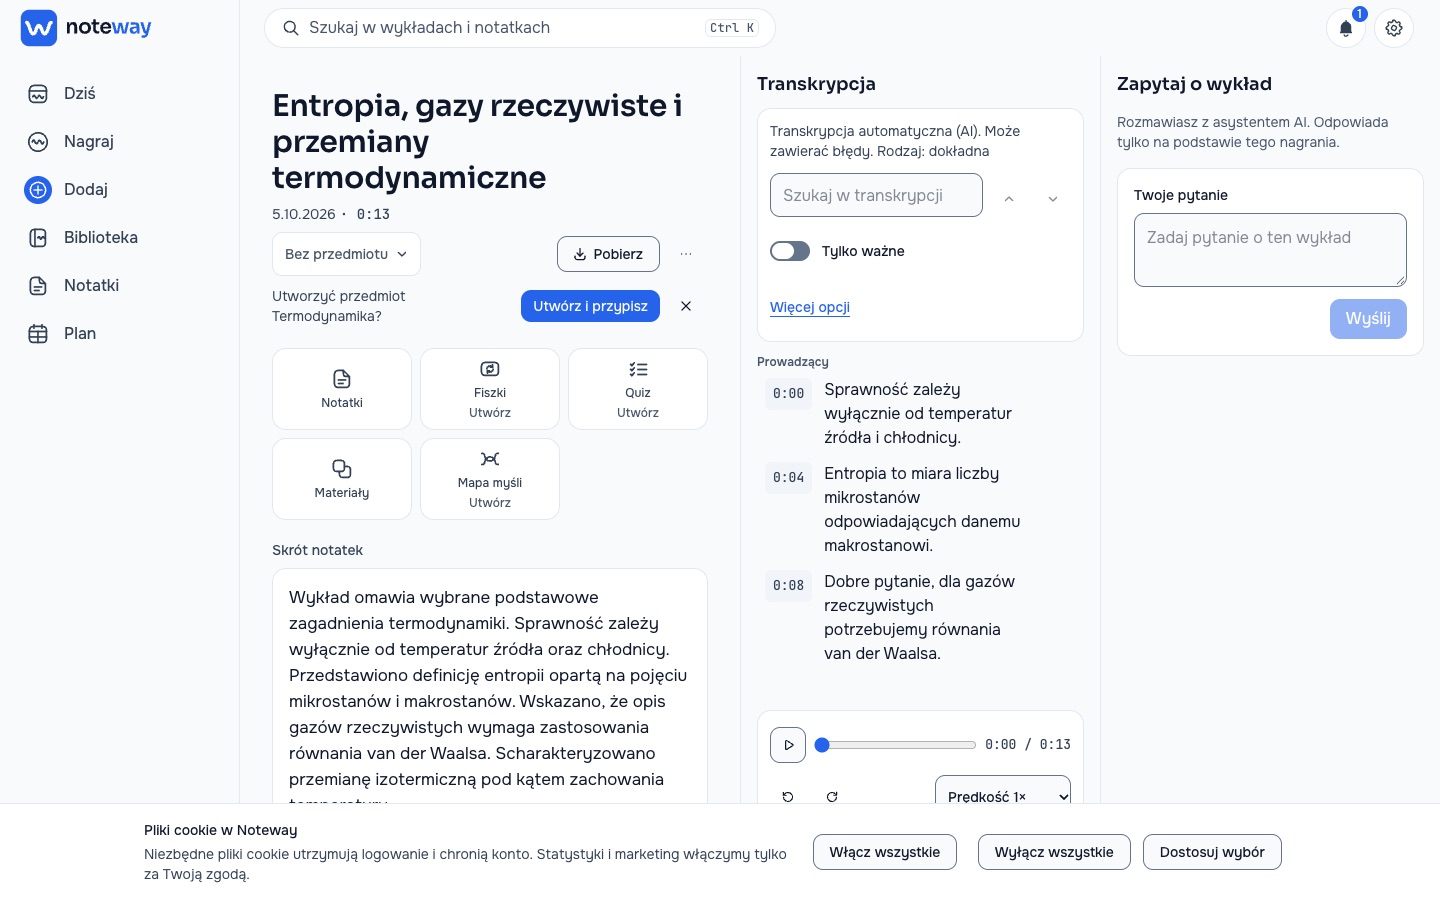Focus the lecture and notes search field
The height and width of the screenshot is (900, 1440).
click(520, 28)
